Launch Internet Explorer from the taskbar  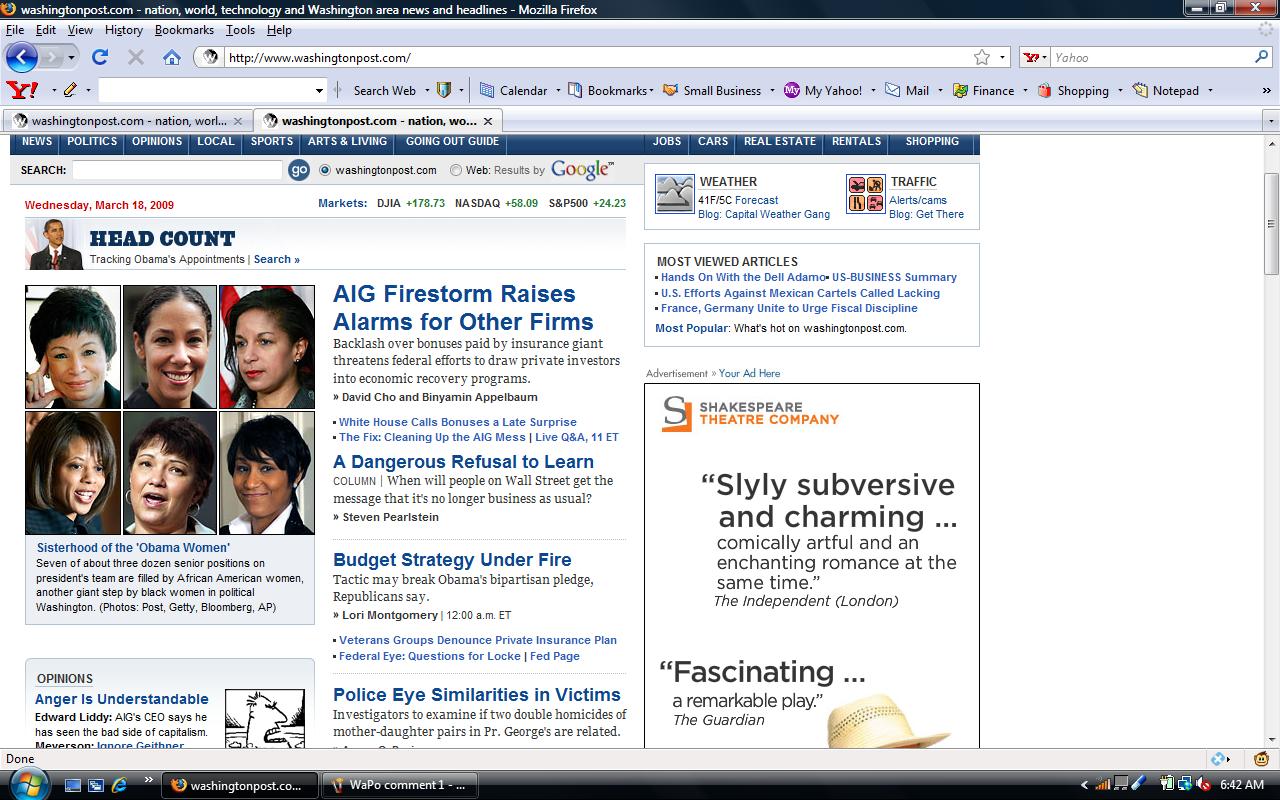point(119,785)
